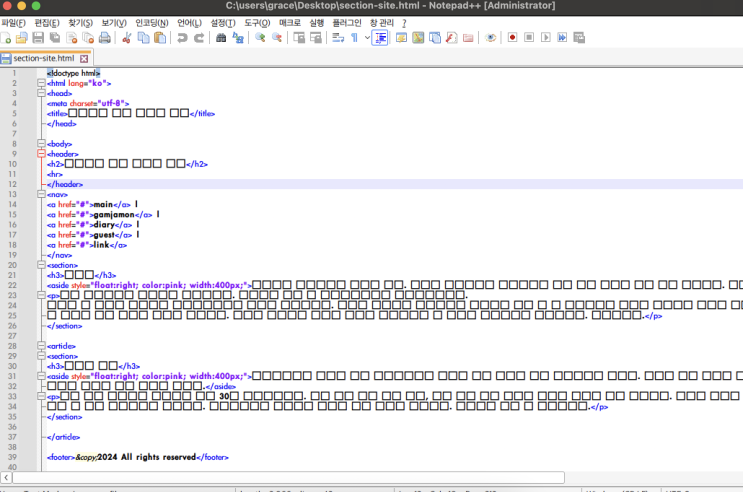Open the Document List panel icon

435,38
